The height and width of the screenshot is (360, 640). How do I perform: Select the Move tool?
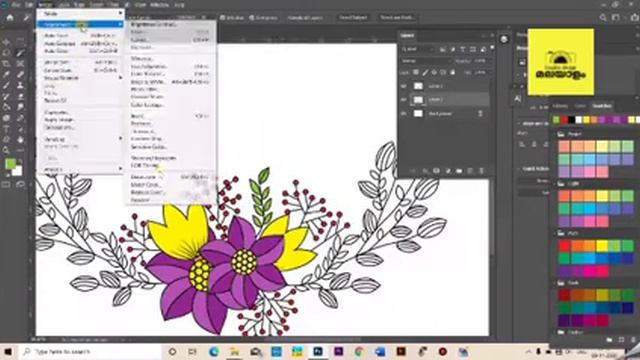tap(6, 42)
